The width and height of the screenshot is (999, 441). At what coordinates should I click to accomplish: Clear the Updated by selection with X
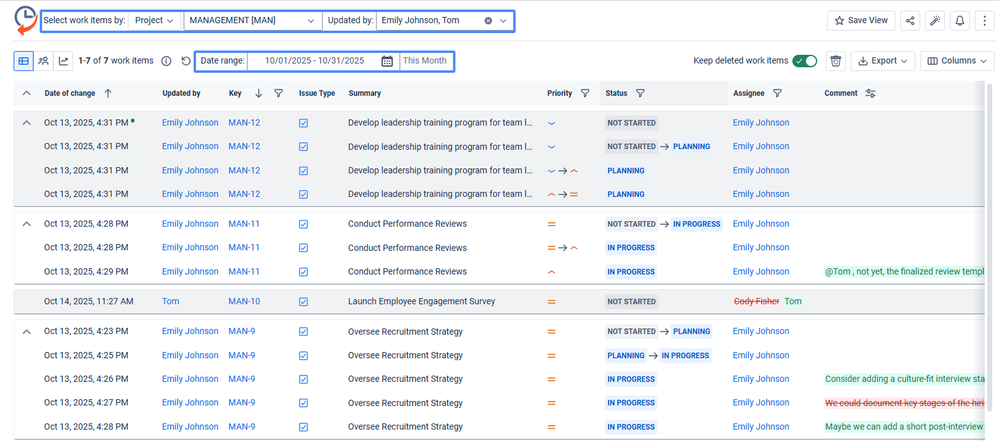(488, 20)
